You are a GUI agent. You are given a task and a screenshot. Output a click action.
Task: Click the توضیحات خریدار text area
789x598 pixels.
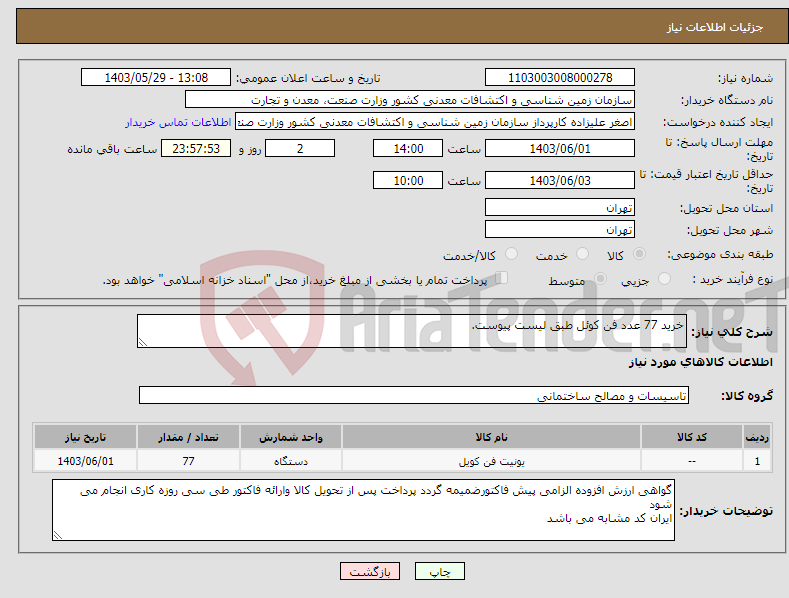(x=363, y=510)
